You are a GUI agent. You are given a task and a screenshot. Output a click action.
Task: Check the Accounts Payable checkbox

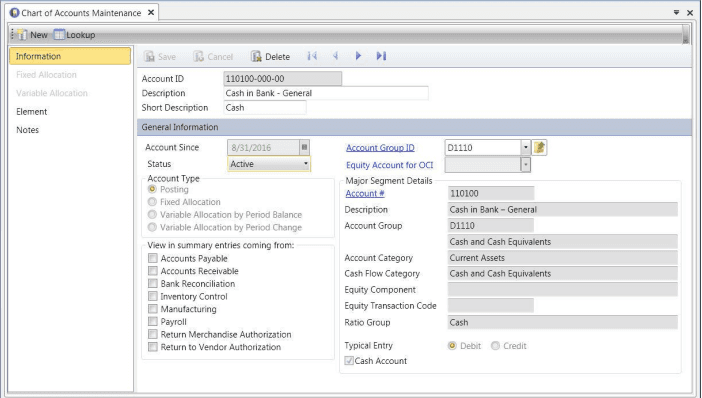tap(153, 258)
